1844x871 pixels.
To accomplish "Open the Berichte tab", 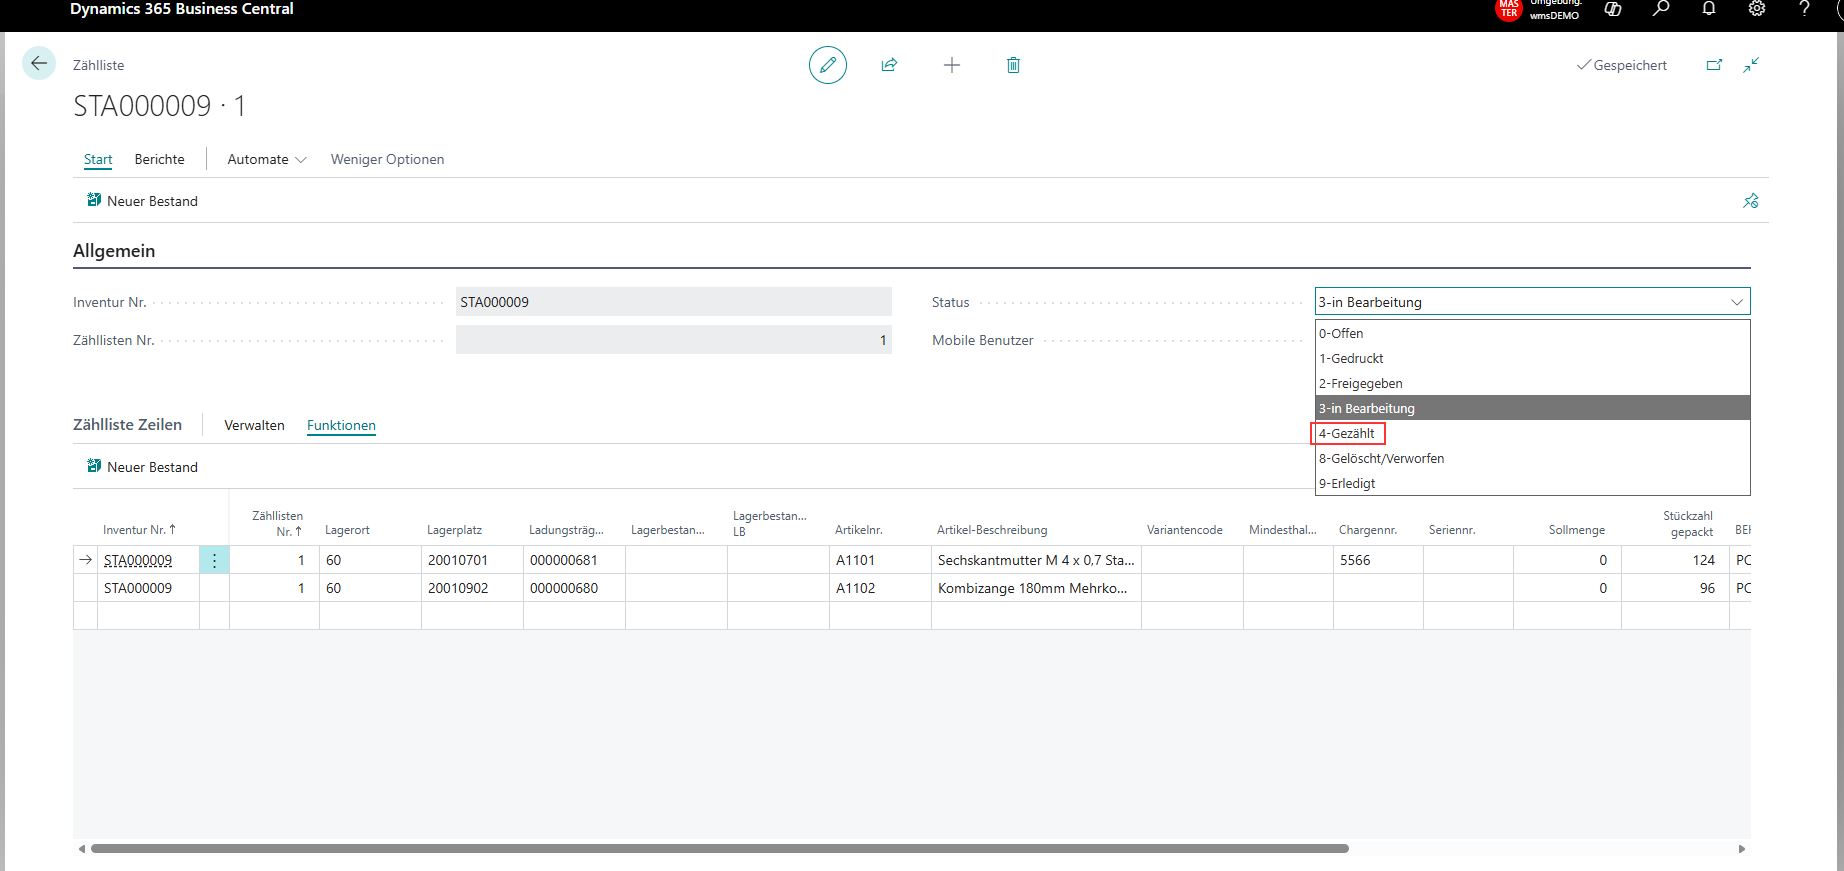I will (160, 159).
